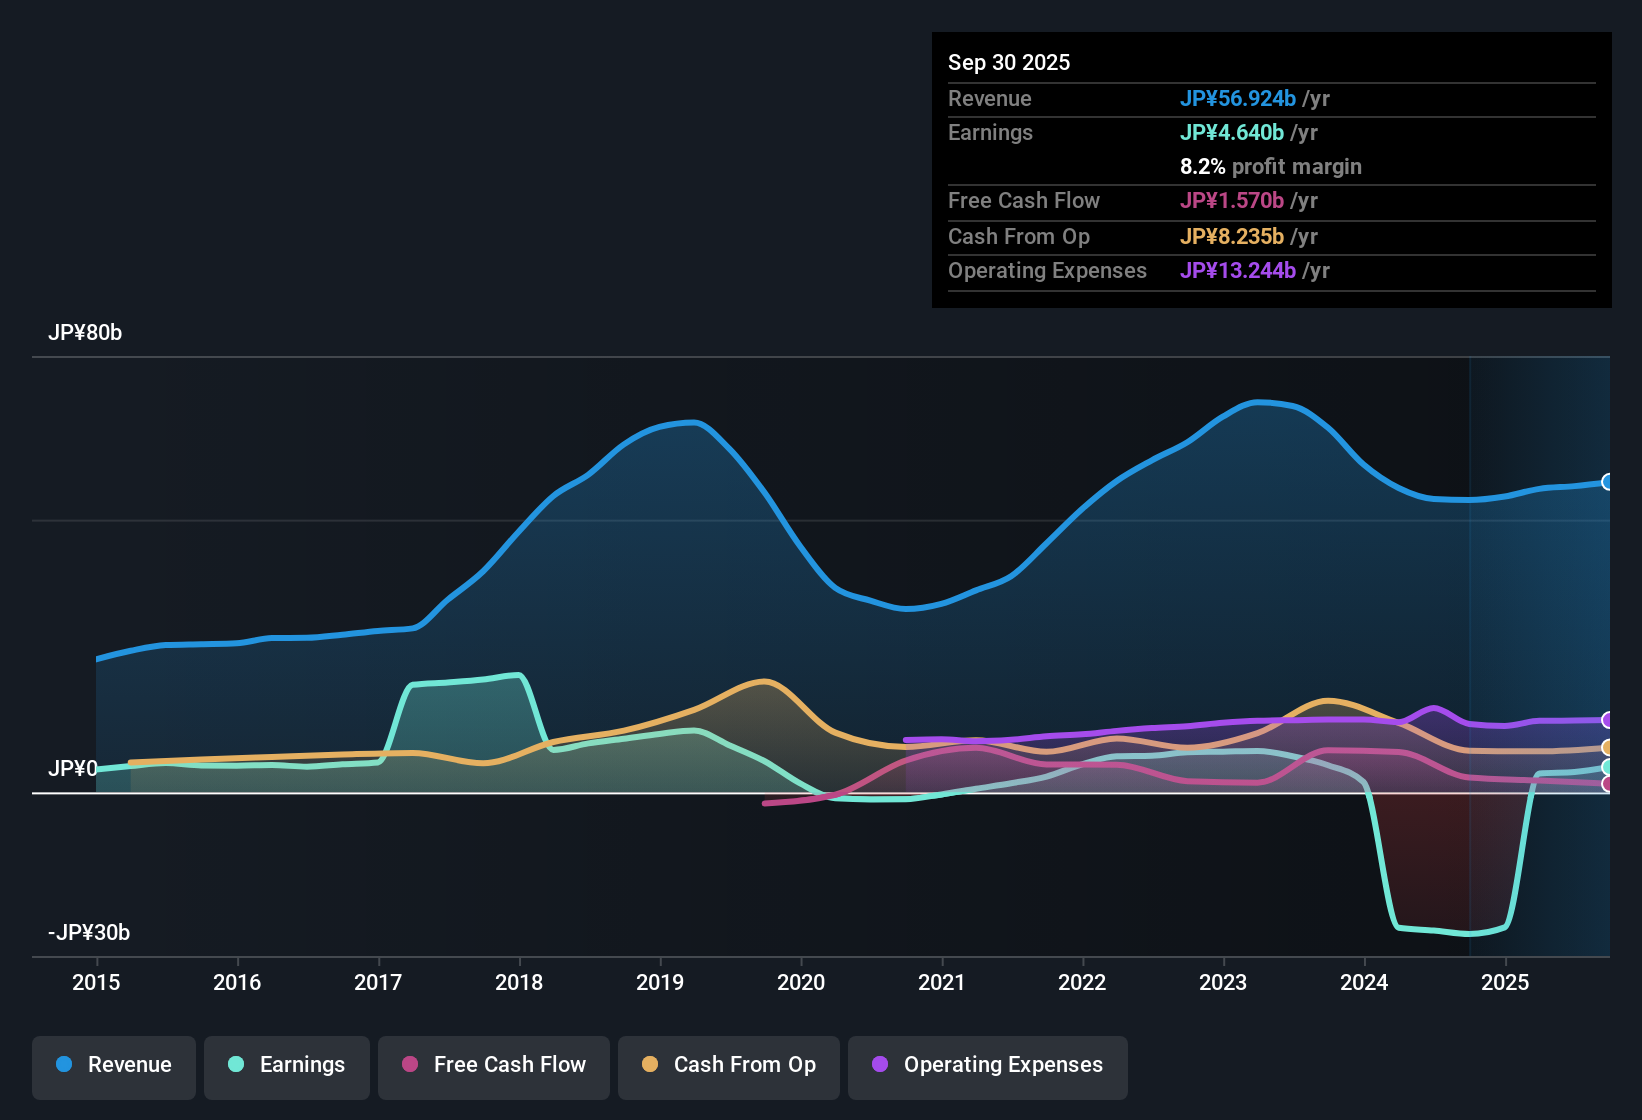This screenshot has width=1642, height=1120.
Task: Select the Operating Expenses legend entry
Action: pos(987,1065)
